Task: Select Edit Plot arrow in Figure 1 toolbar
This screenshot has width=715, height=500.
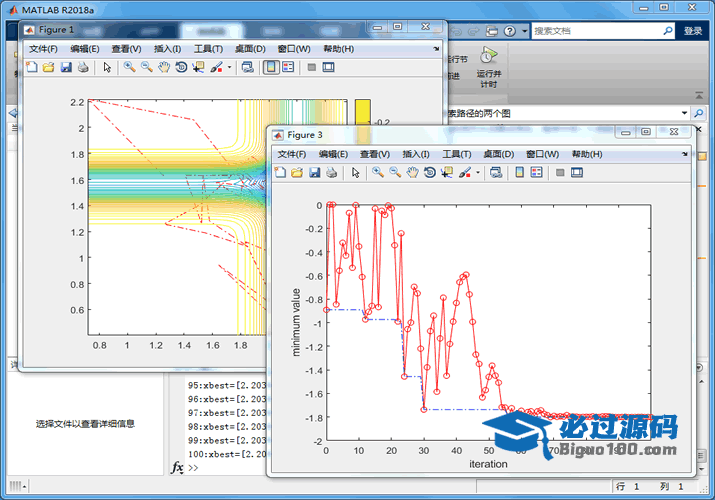Action: (107, 67)
